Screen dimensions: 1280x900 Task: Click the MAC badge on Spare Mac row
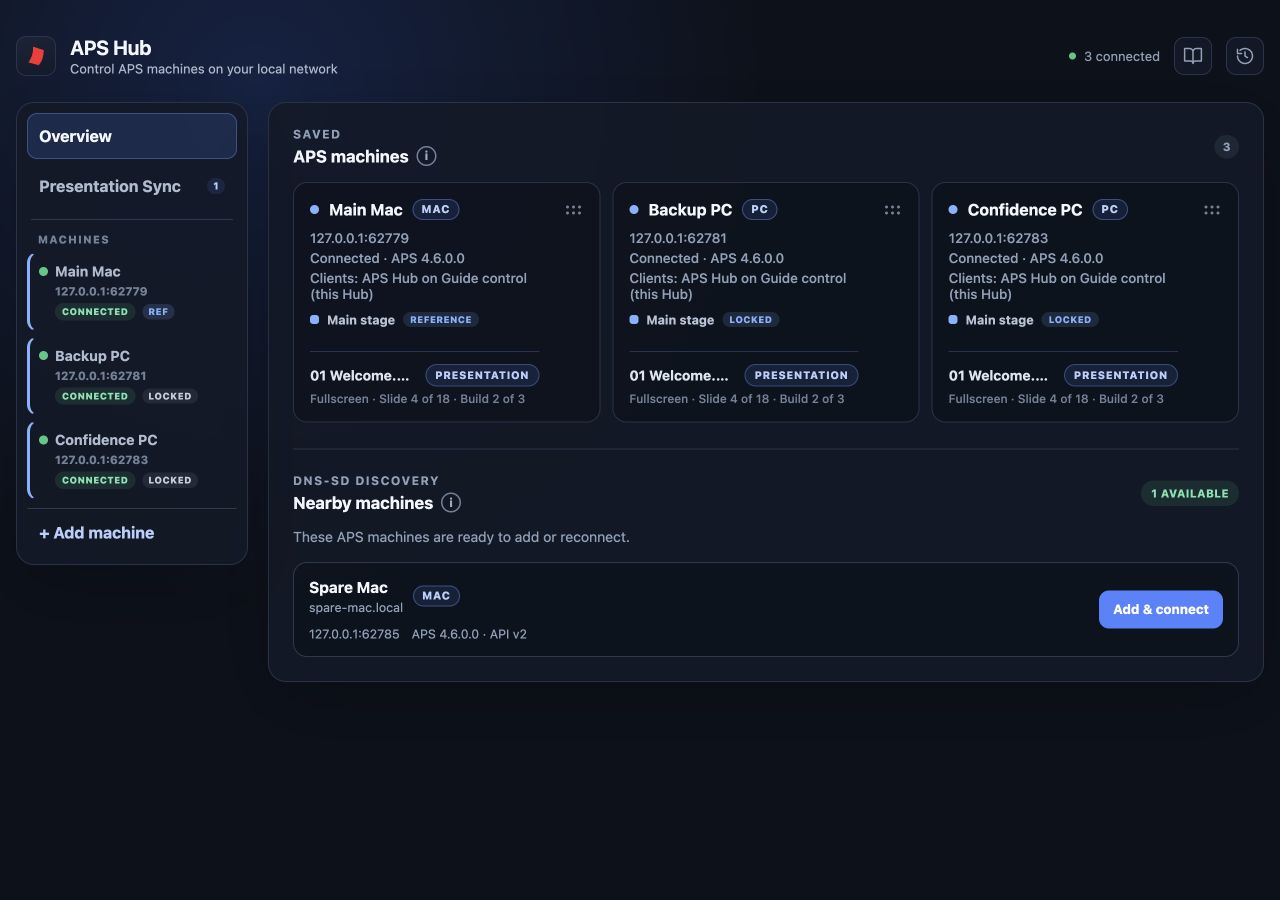tap(436, 596)
